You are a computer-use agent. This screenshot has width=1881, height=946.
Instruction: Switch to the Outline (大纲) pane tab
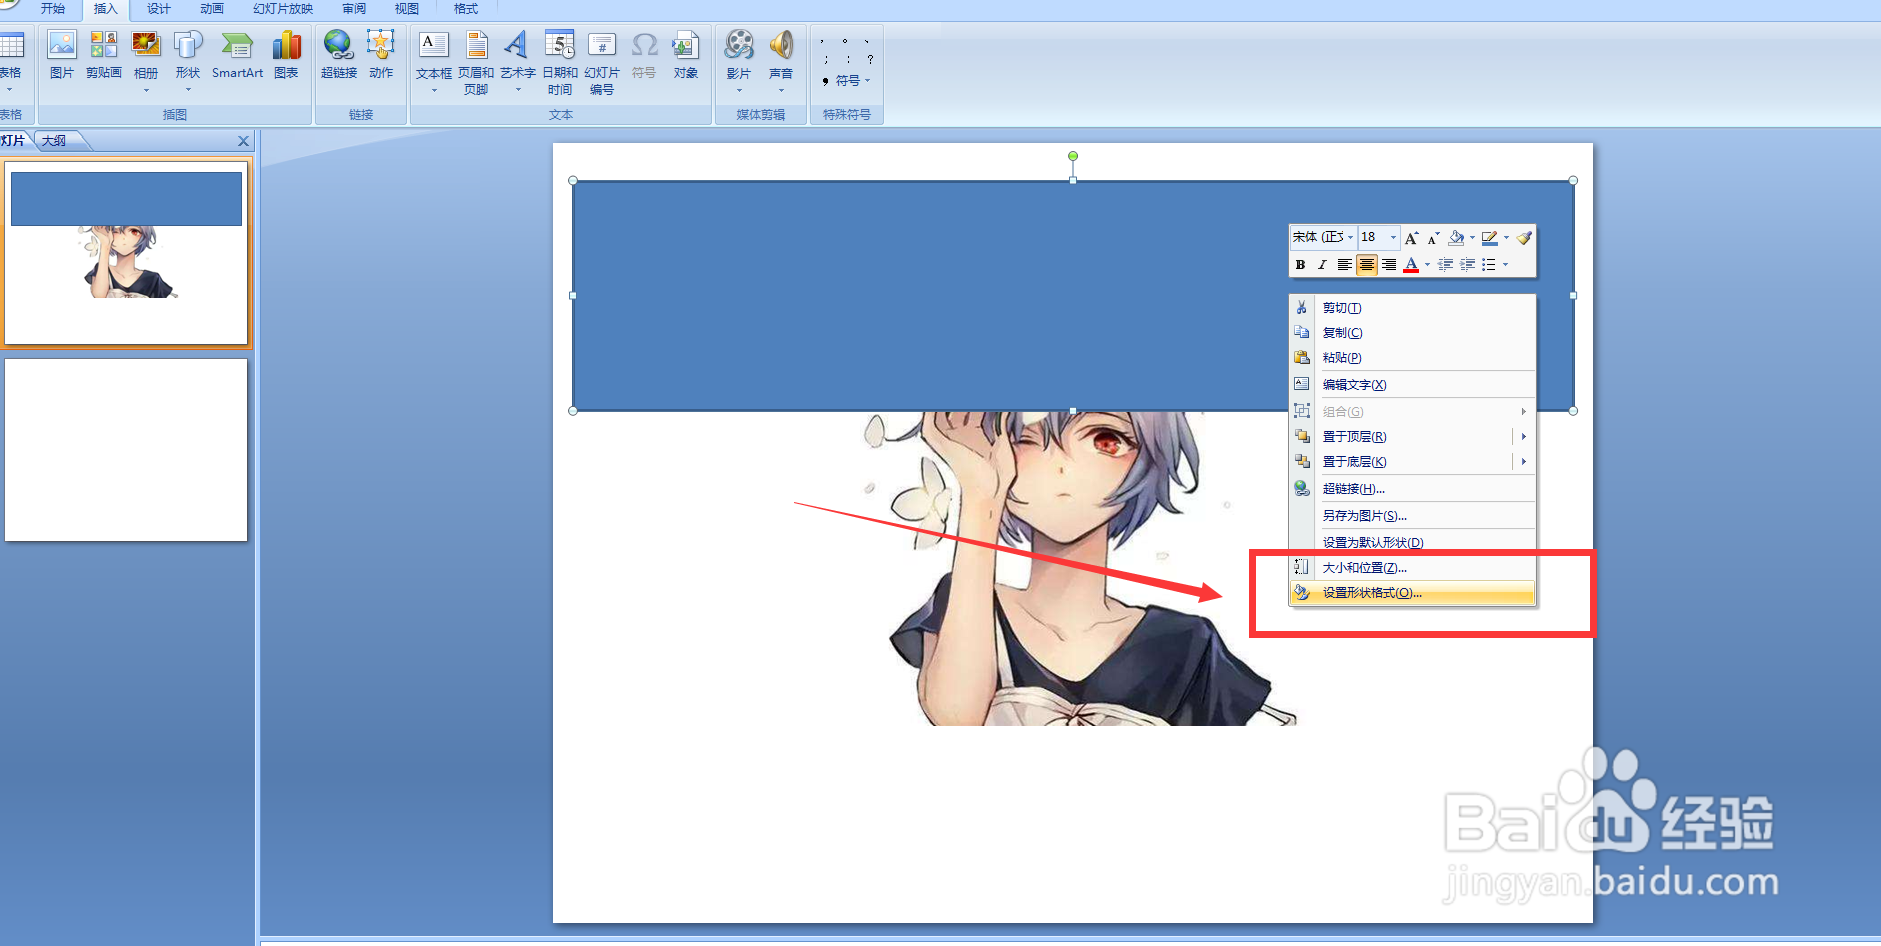(x=57, y=141)
